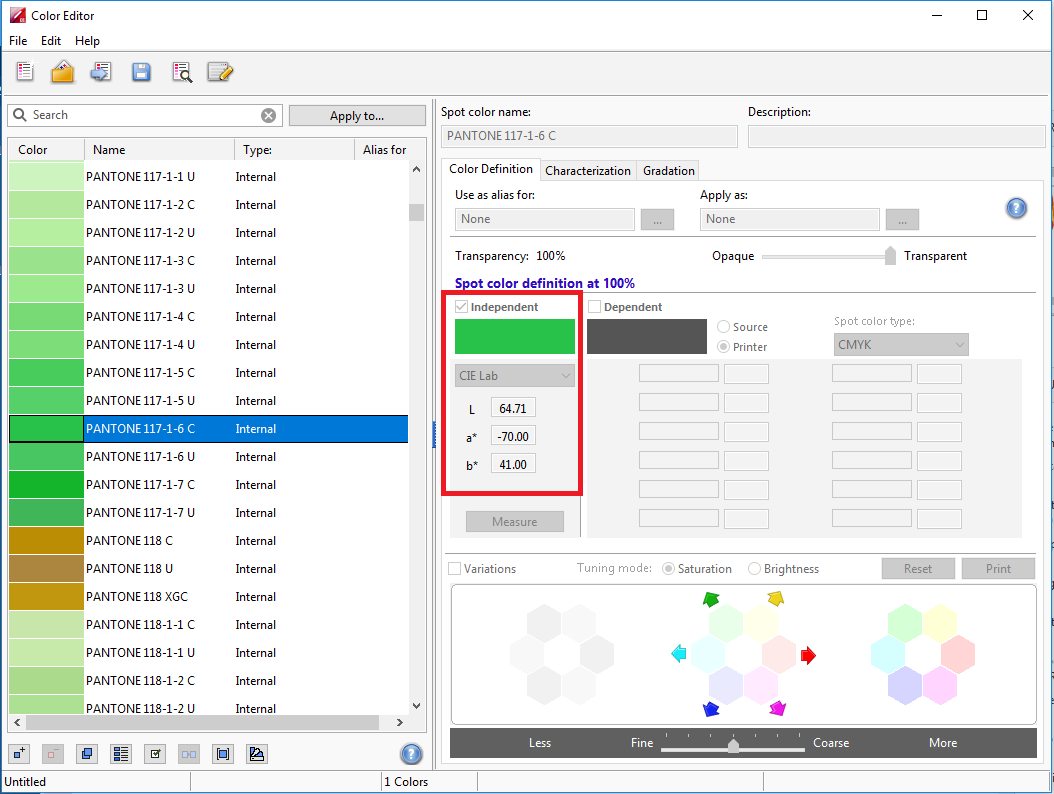Add a new color with the plus-square icon
The height and width of the screenshot is (794, 1054).
pyautogui.click(x=19, y=754)
